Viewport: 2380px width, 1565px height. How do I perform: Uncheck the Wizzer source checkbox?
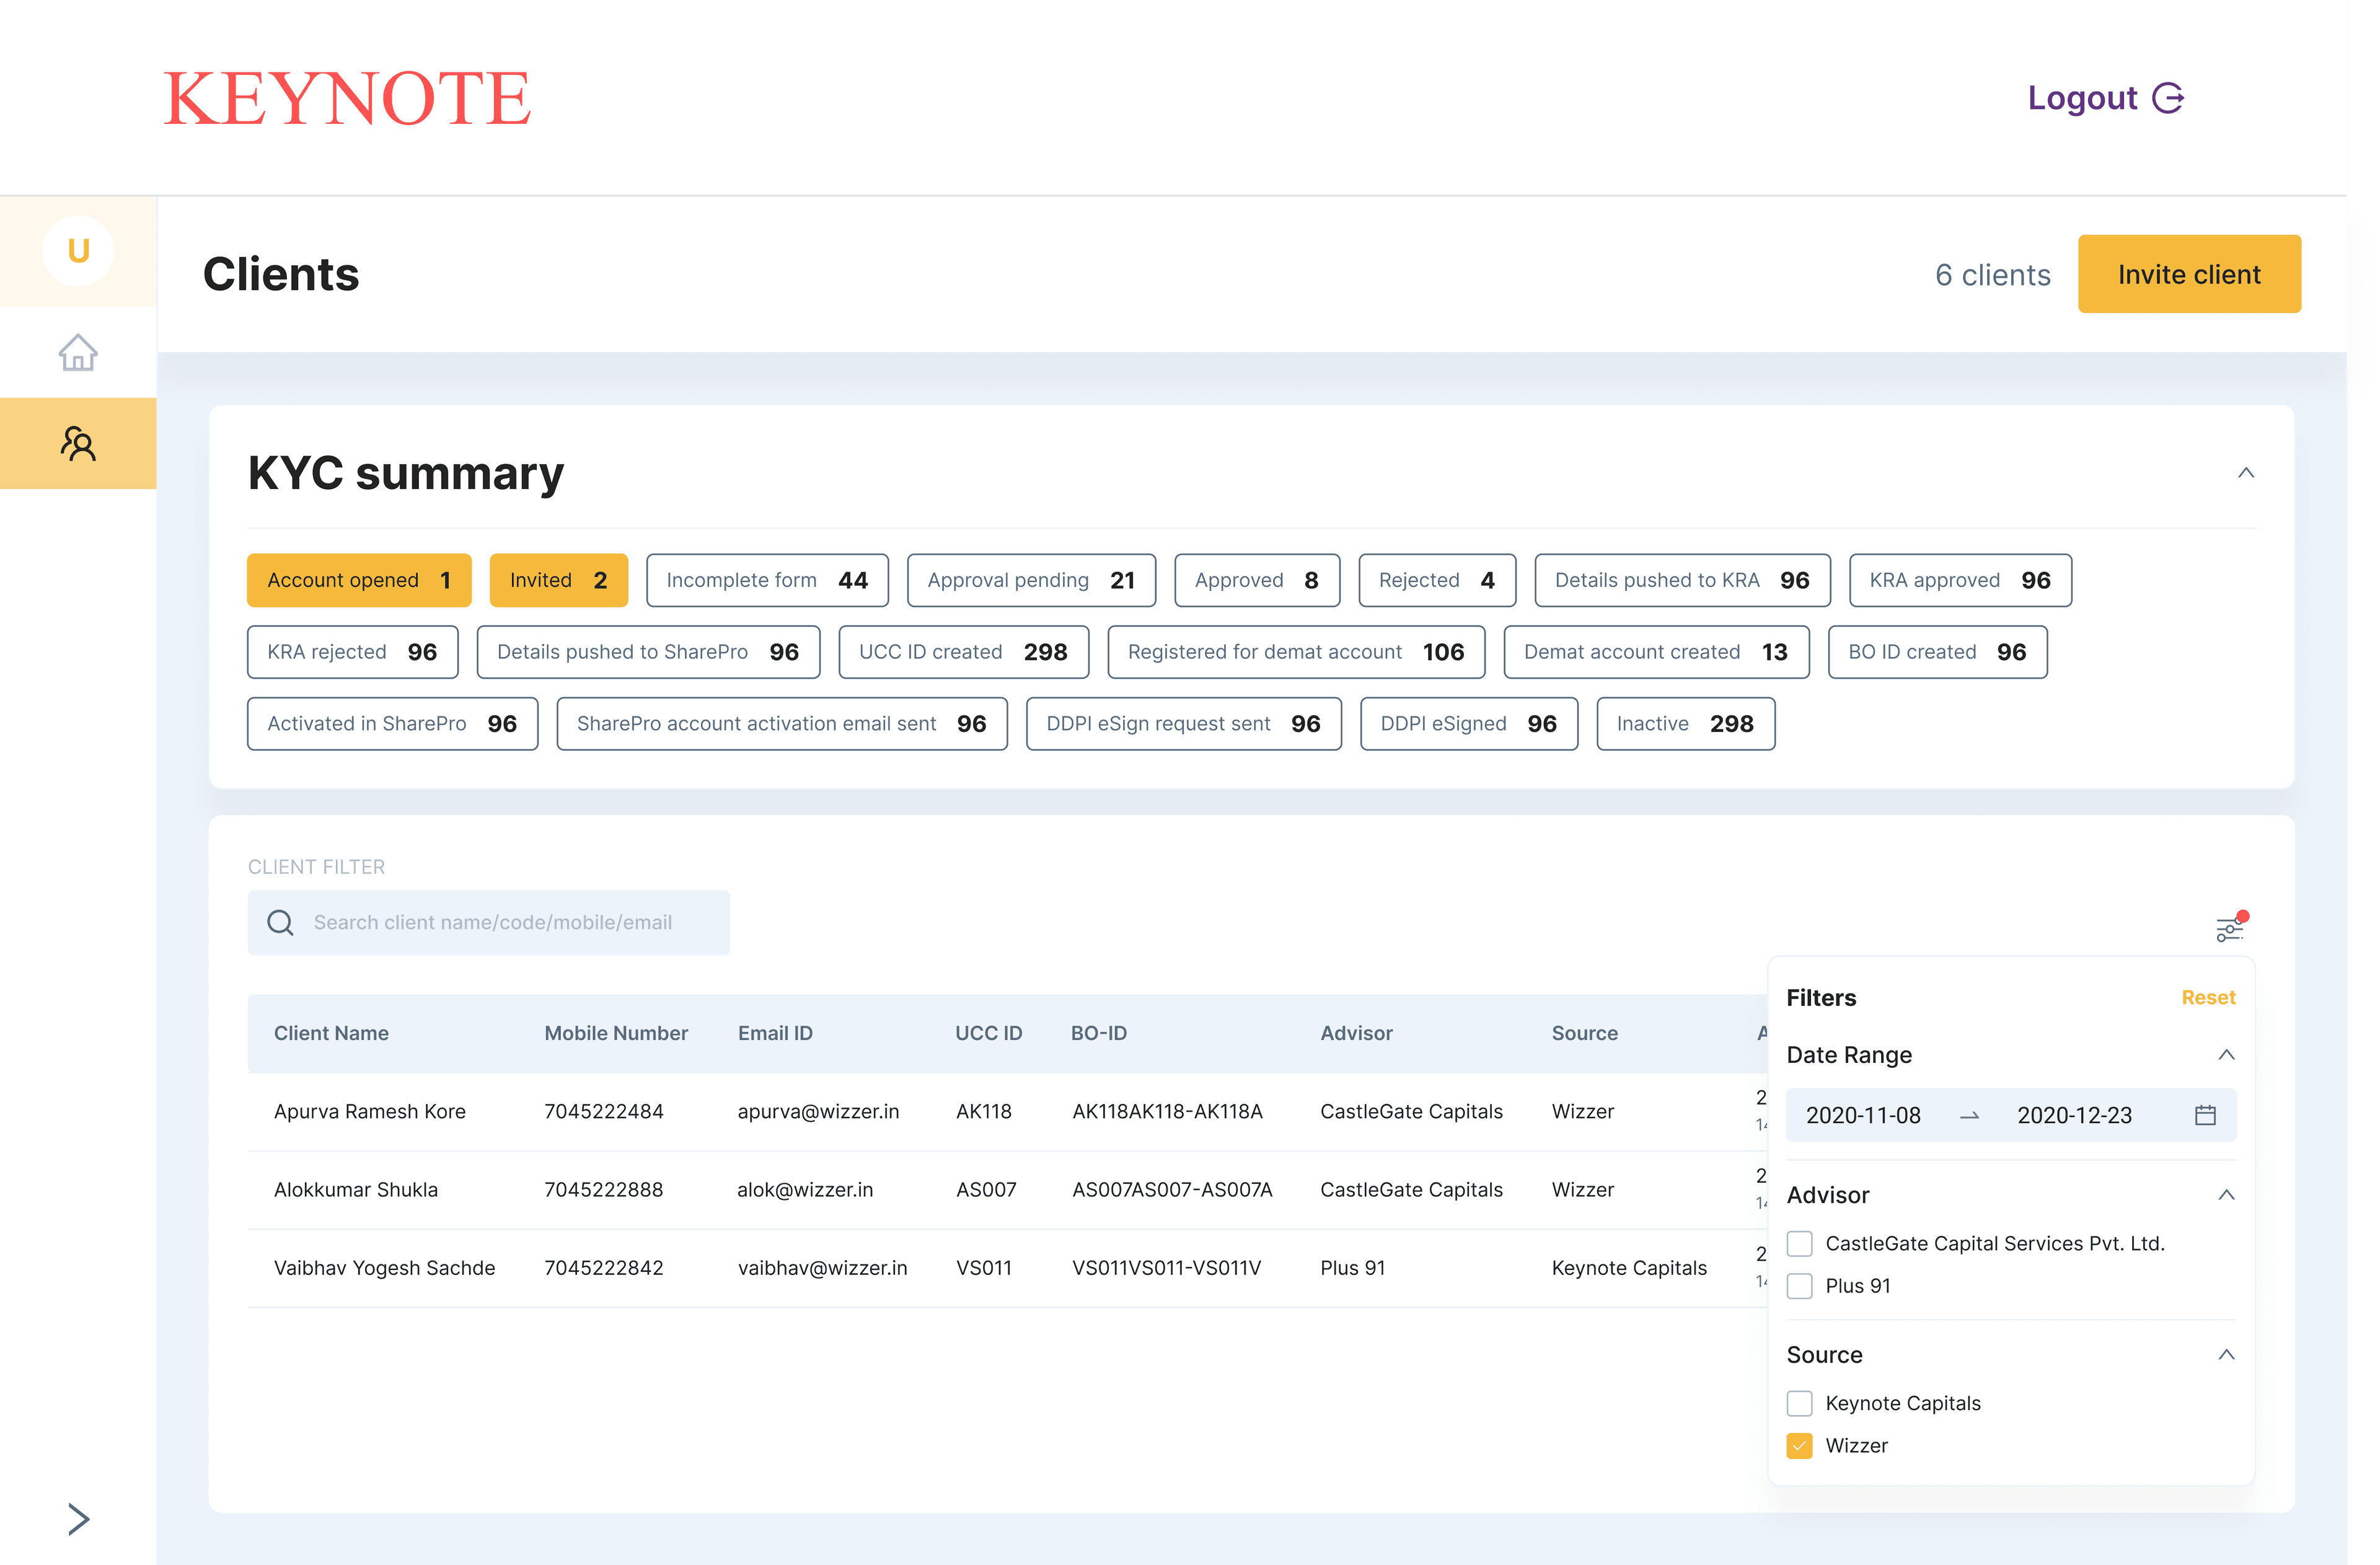tap(1800, 1445)
